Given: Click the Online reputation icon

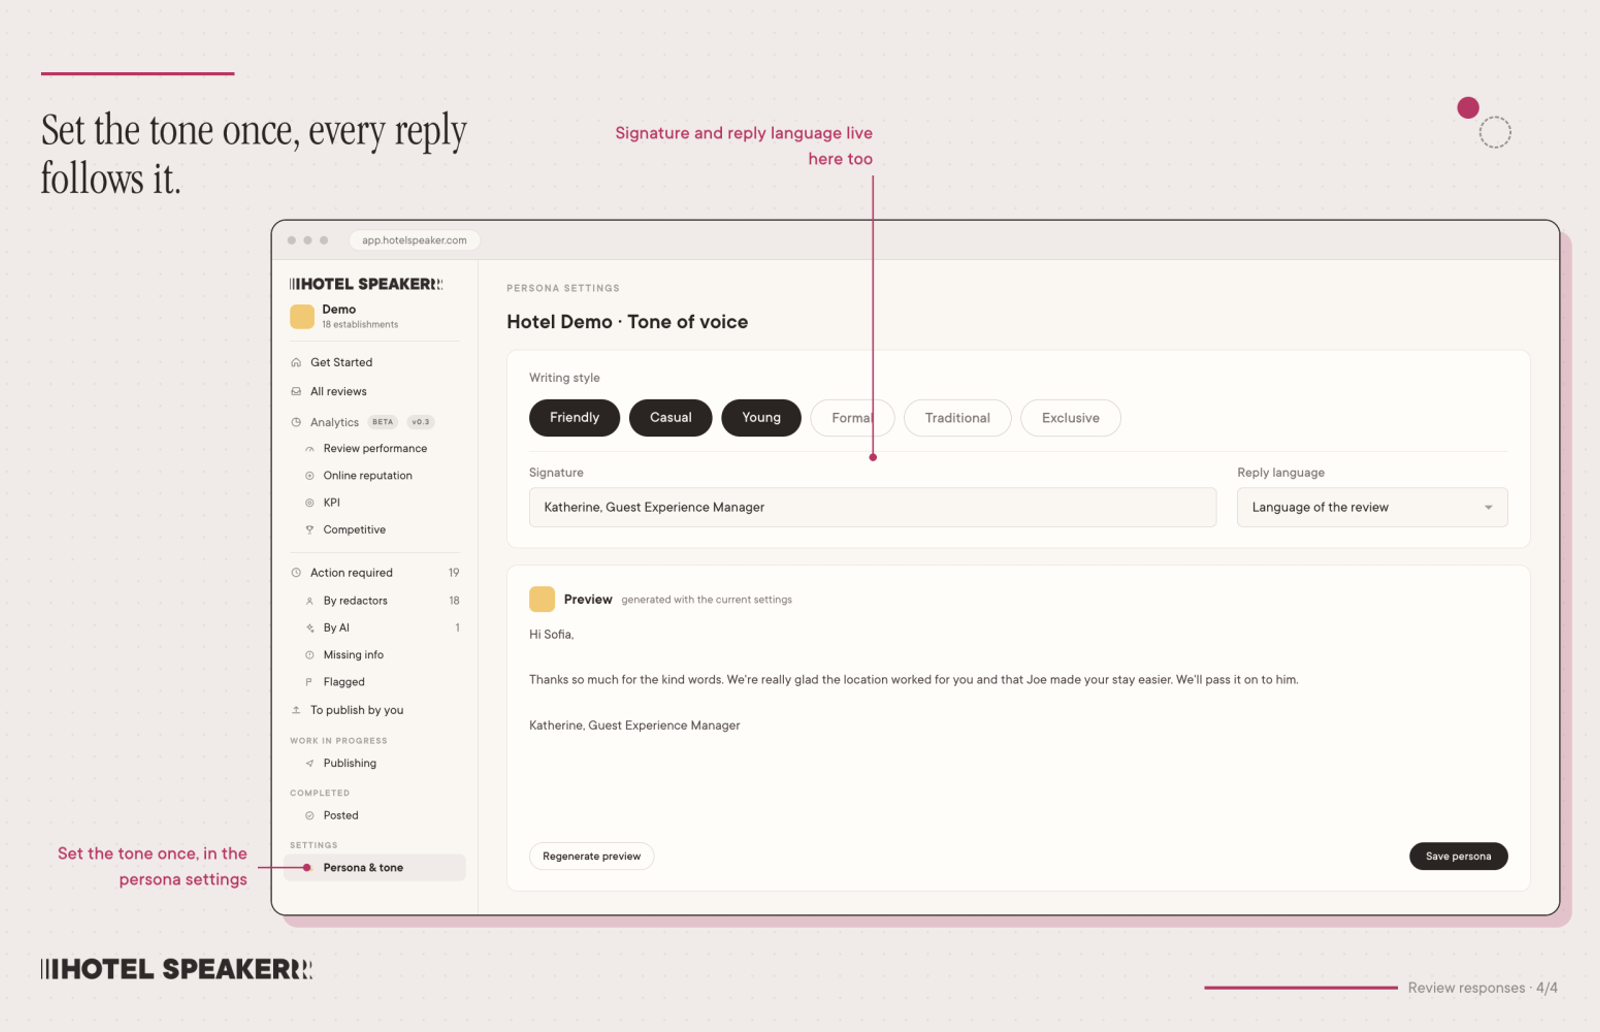Looking at the screenshot, I should pyautogui.click(x=310, y=476).
